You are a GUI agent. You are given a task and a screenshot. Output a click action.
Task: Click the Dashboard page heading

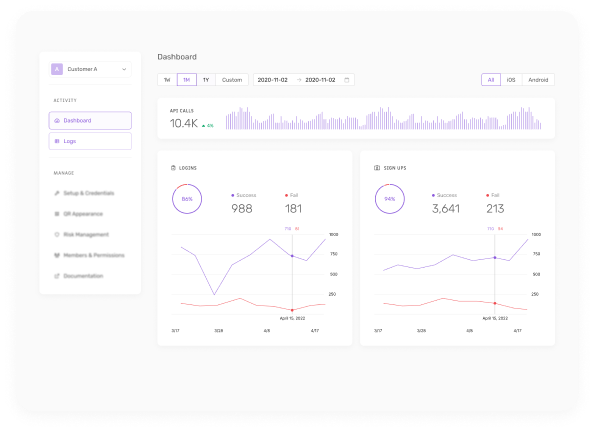pos(177,57)
